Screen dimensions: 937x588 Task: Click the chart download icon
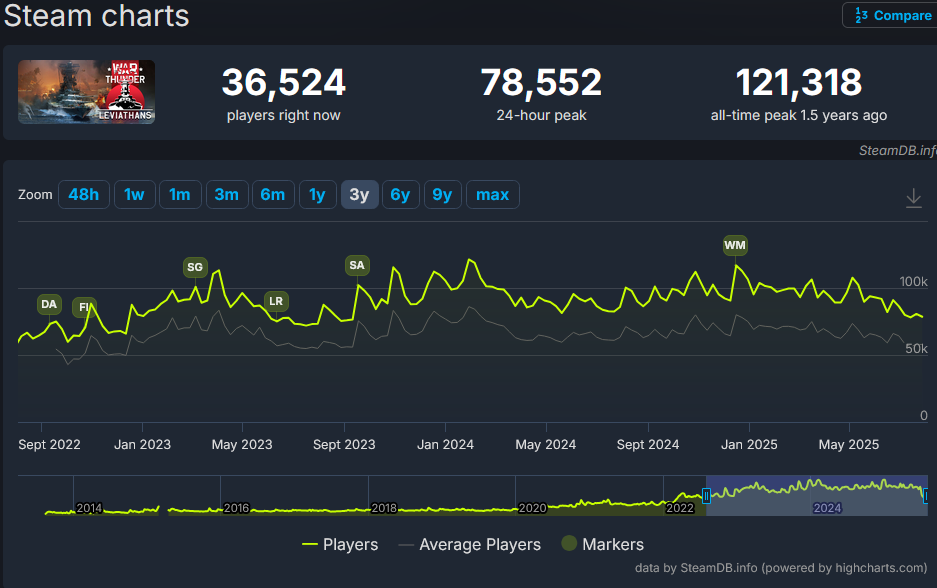pos(914,198)
